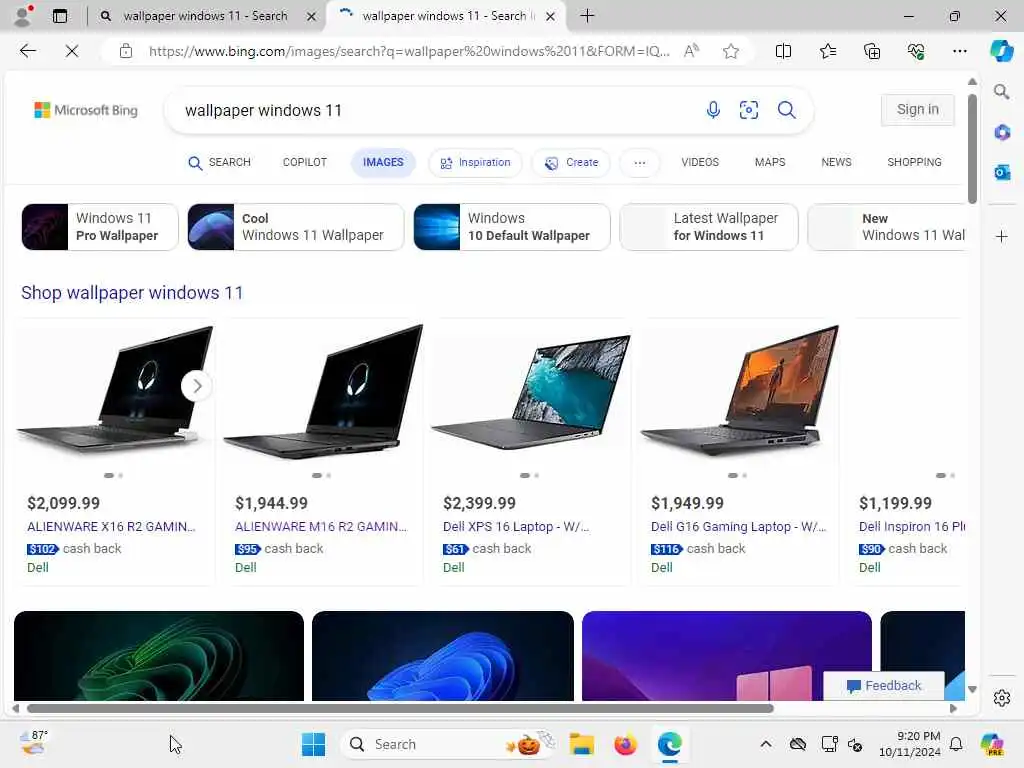Switch to first wallpaper windows 11 tab
Image resolution: width=1024 pixels, height=768 pixels.
[204, 16]
